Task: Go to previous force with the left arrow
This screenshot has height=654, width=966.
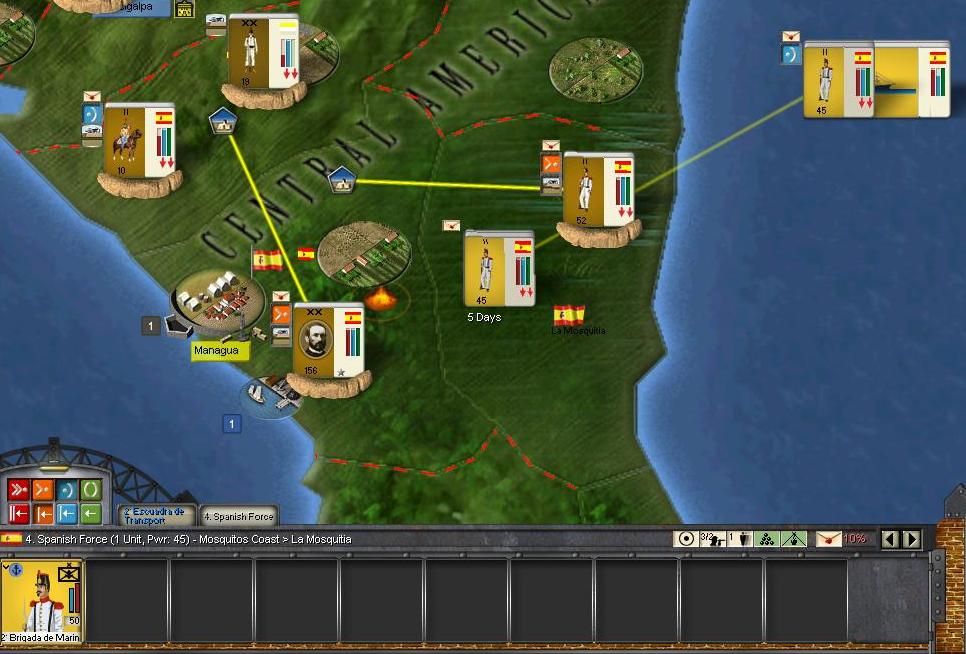Action: point(889,539)
